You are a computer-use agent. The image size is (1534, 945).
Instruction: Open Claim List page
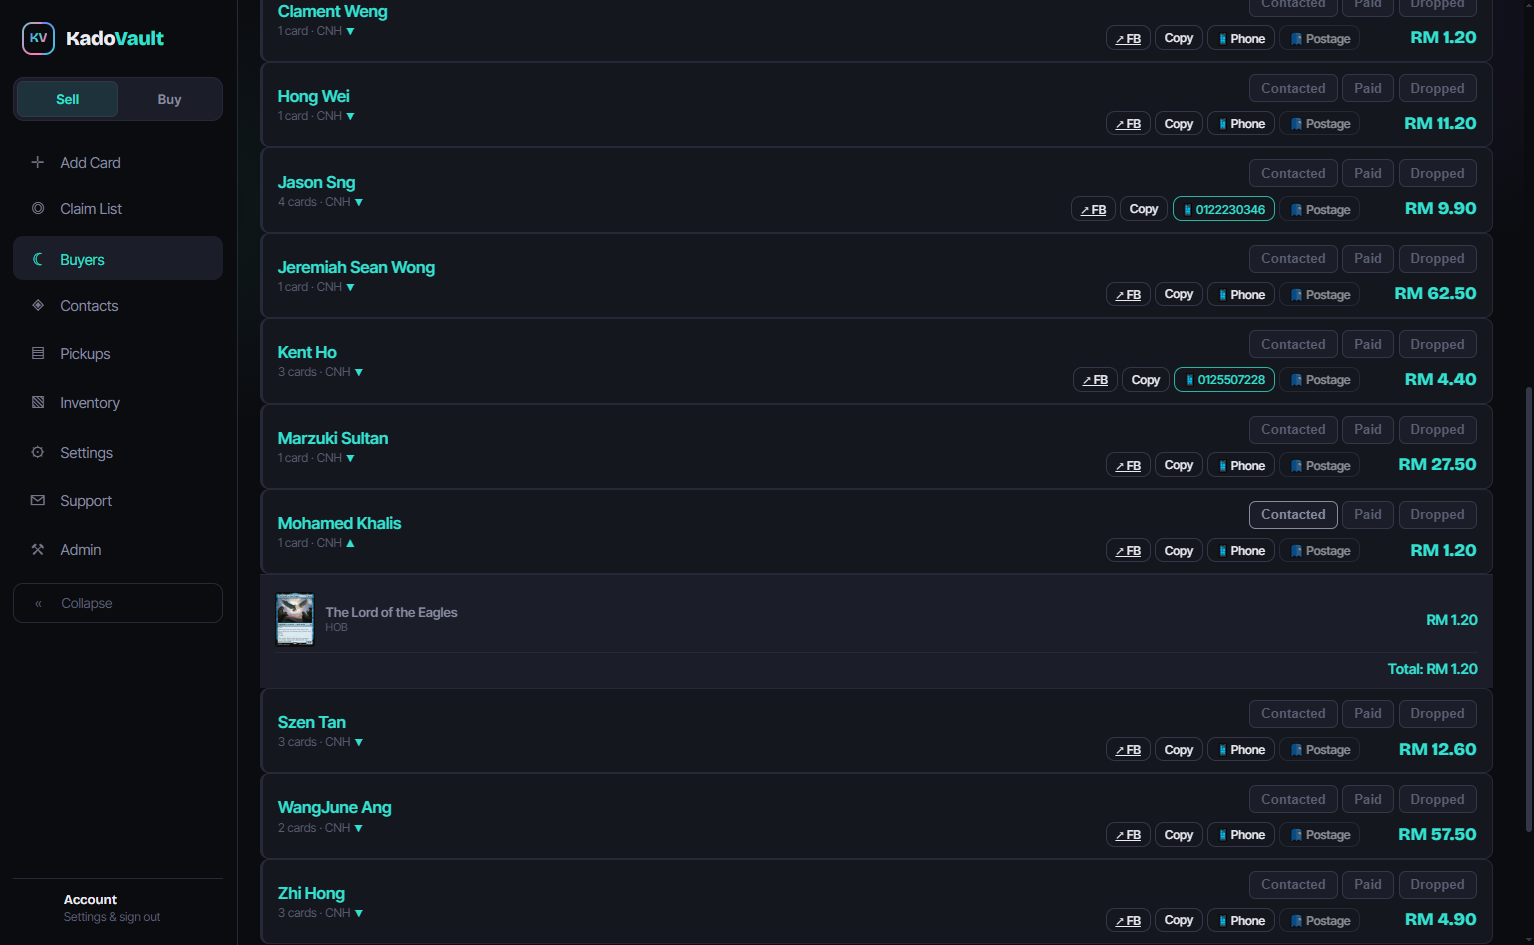coord(118,208)
